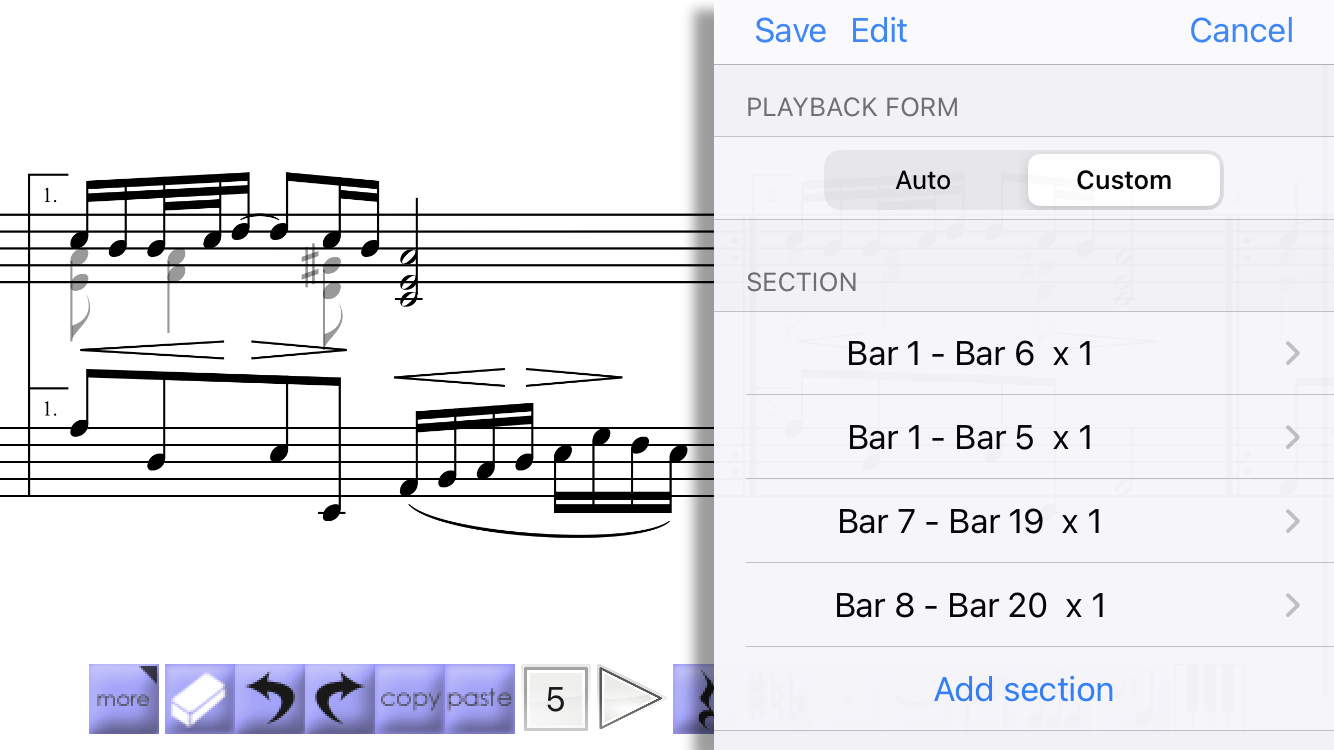Viewport: 1334px width, 750px height.
Task: Undo the last action arrow
Action: [x=270, y=699]
